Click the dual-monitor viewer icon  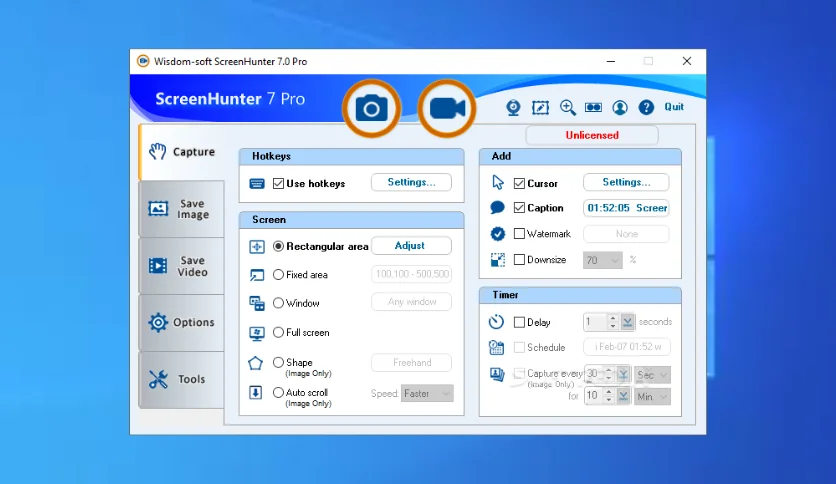tap(593, 108)
